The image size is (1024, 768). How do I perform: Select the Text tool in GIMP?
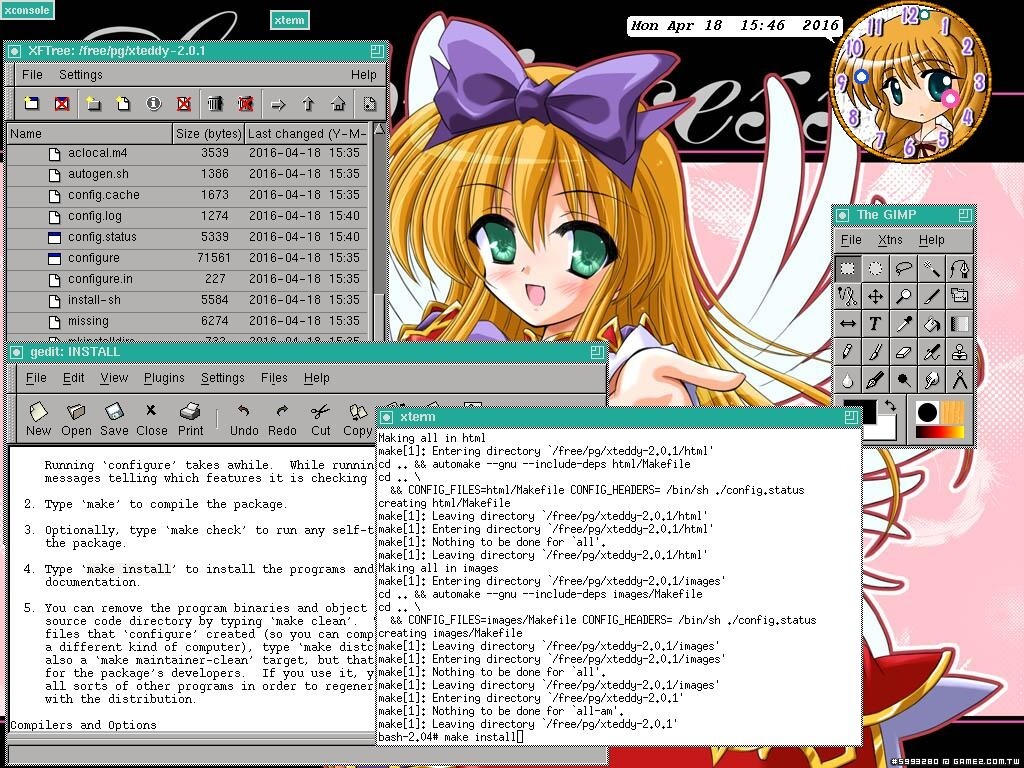[875, 324]
